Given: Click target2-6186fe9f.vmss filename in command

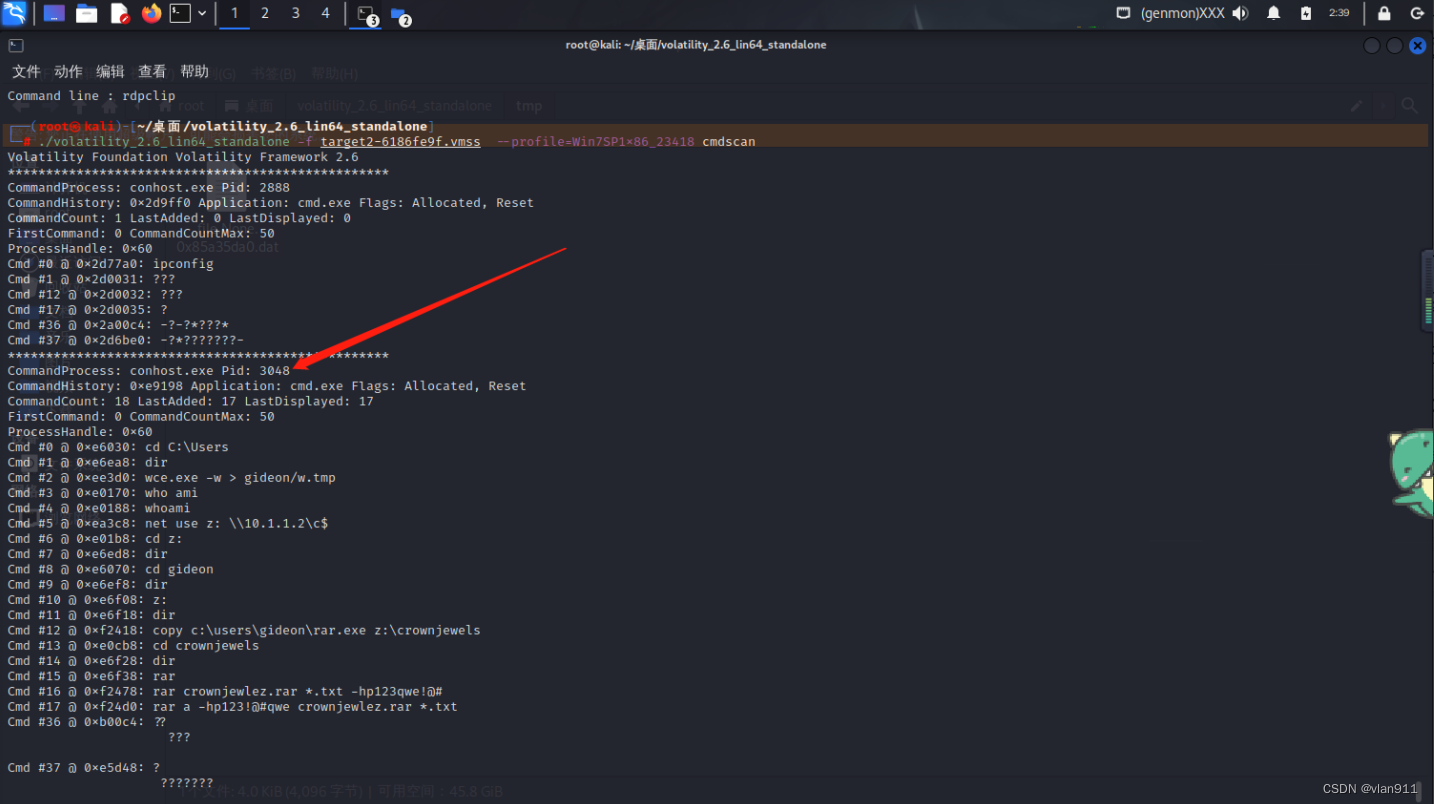Looking at the screenshot, I should coord(400,142).
